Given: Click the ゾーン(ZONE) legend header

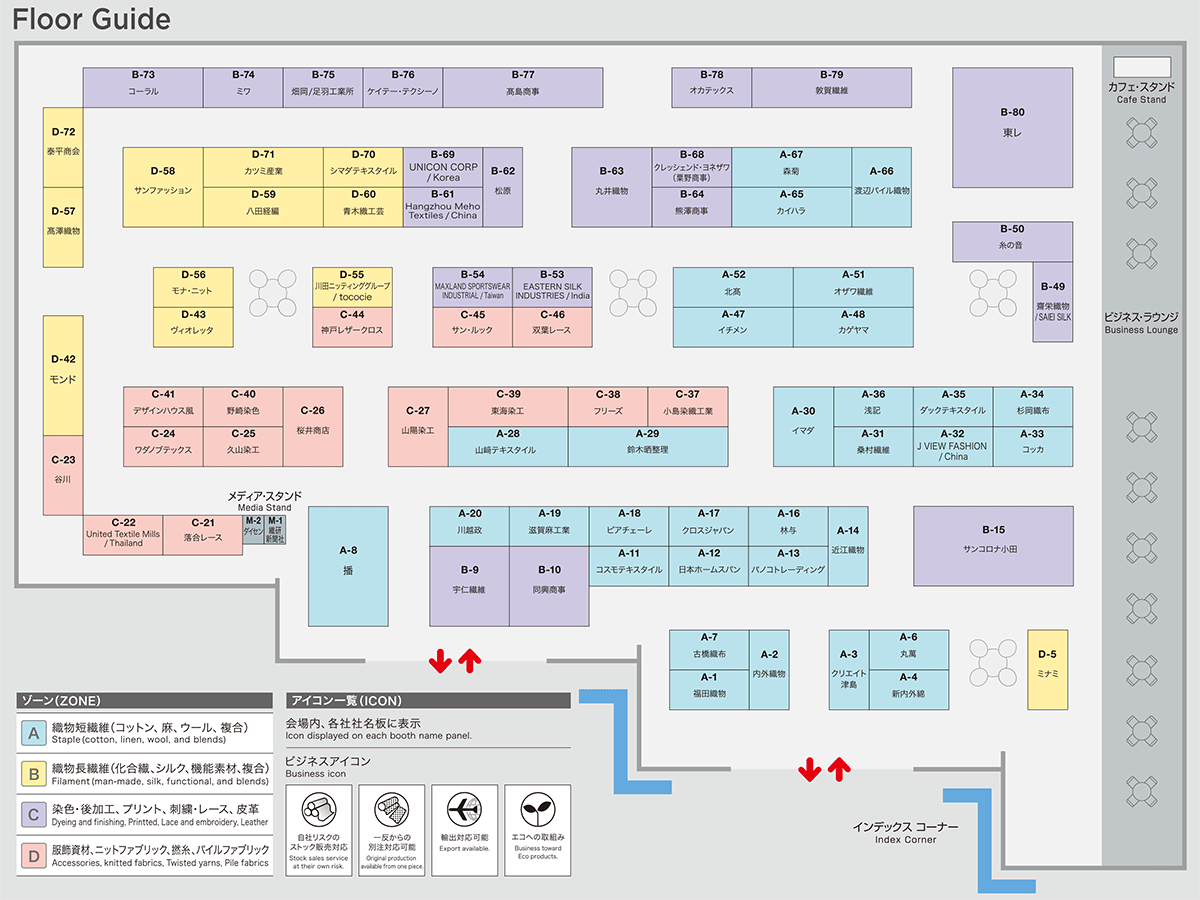Looking at the screenshot, I should point(145,701).
